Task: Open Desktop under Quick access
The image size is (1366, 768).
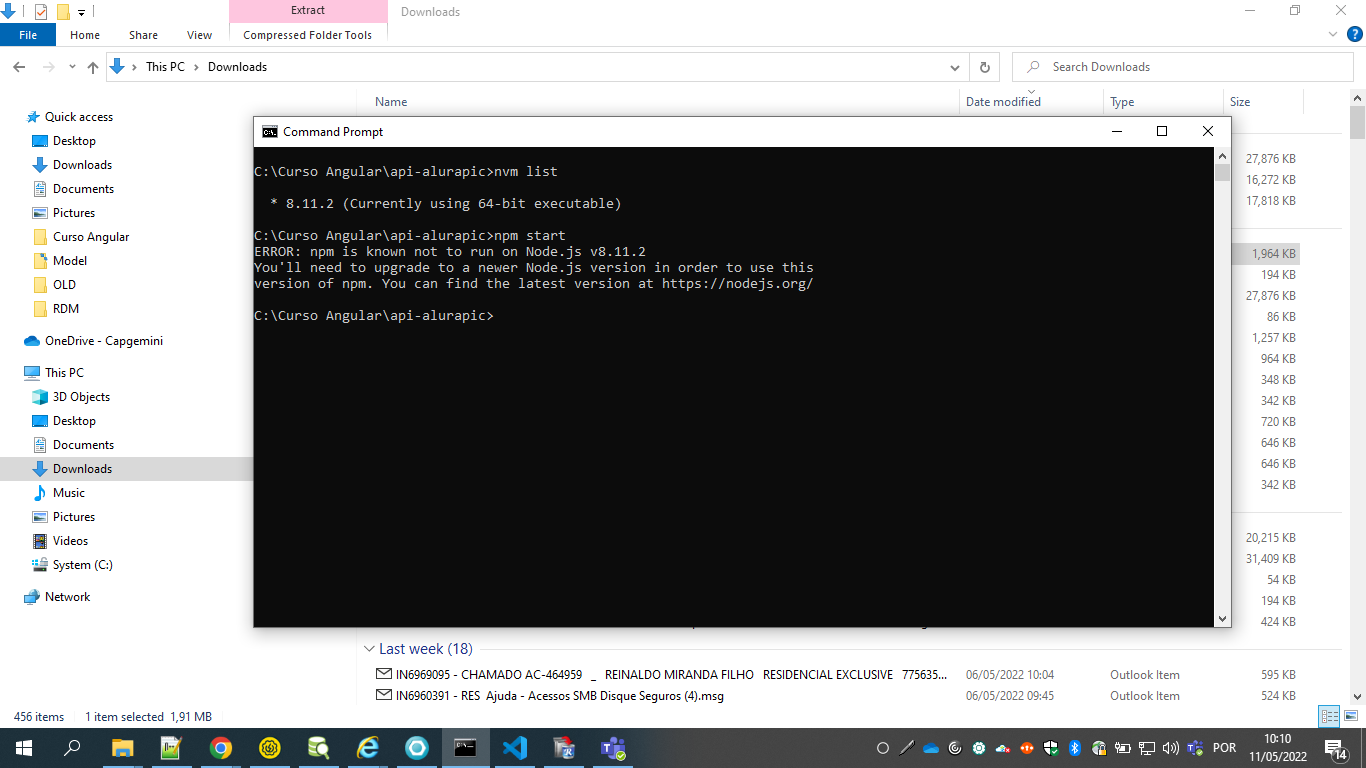Action: [x=74, y=141]
